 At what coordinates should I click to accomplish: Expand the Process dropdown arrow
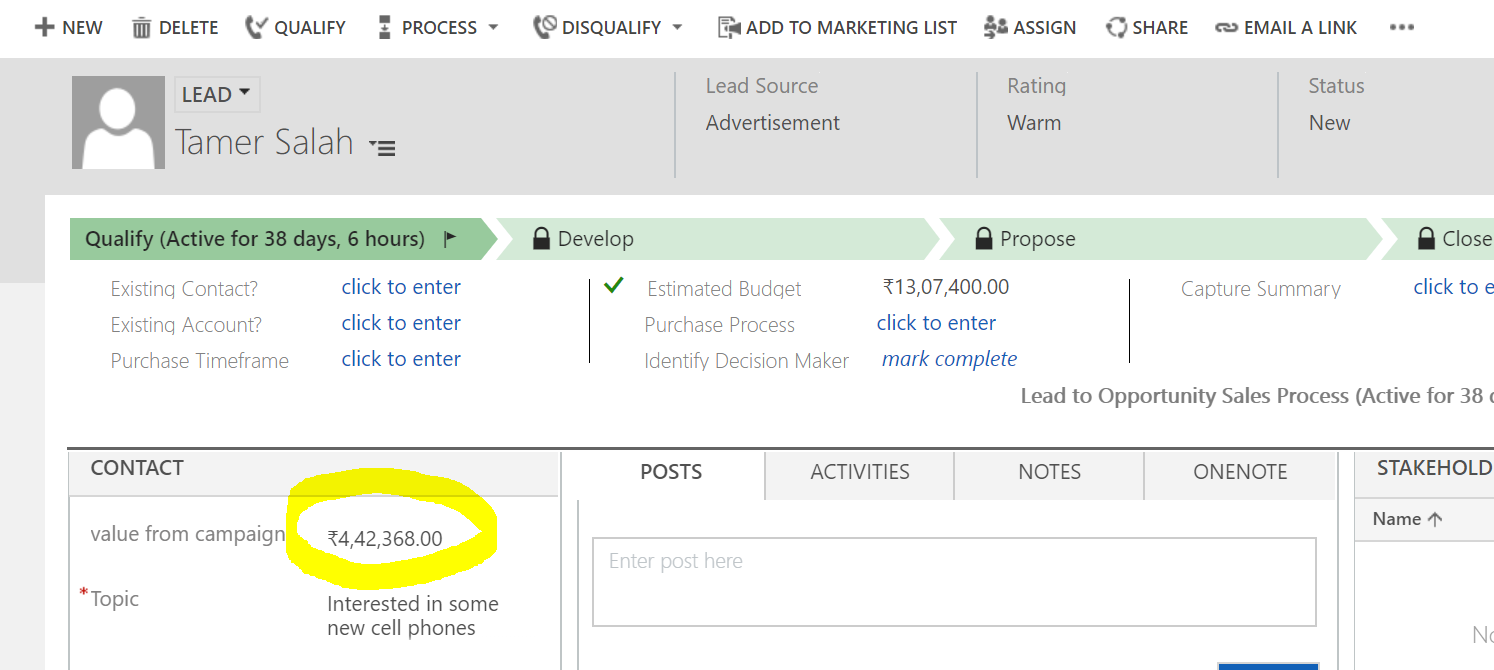[x=493, y=27]
